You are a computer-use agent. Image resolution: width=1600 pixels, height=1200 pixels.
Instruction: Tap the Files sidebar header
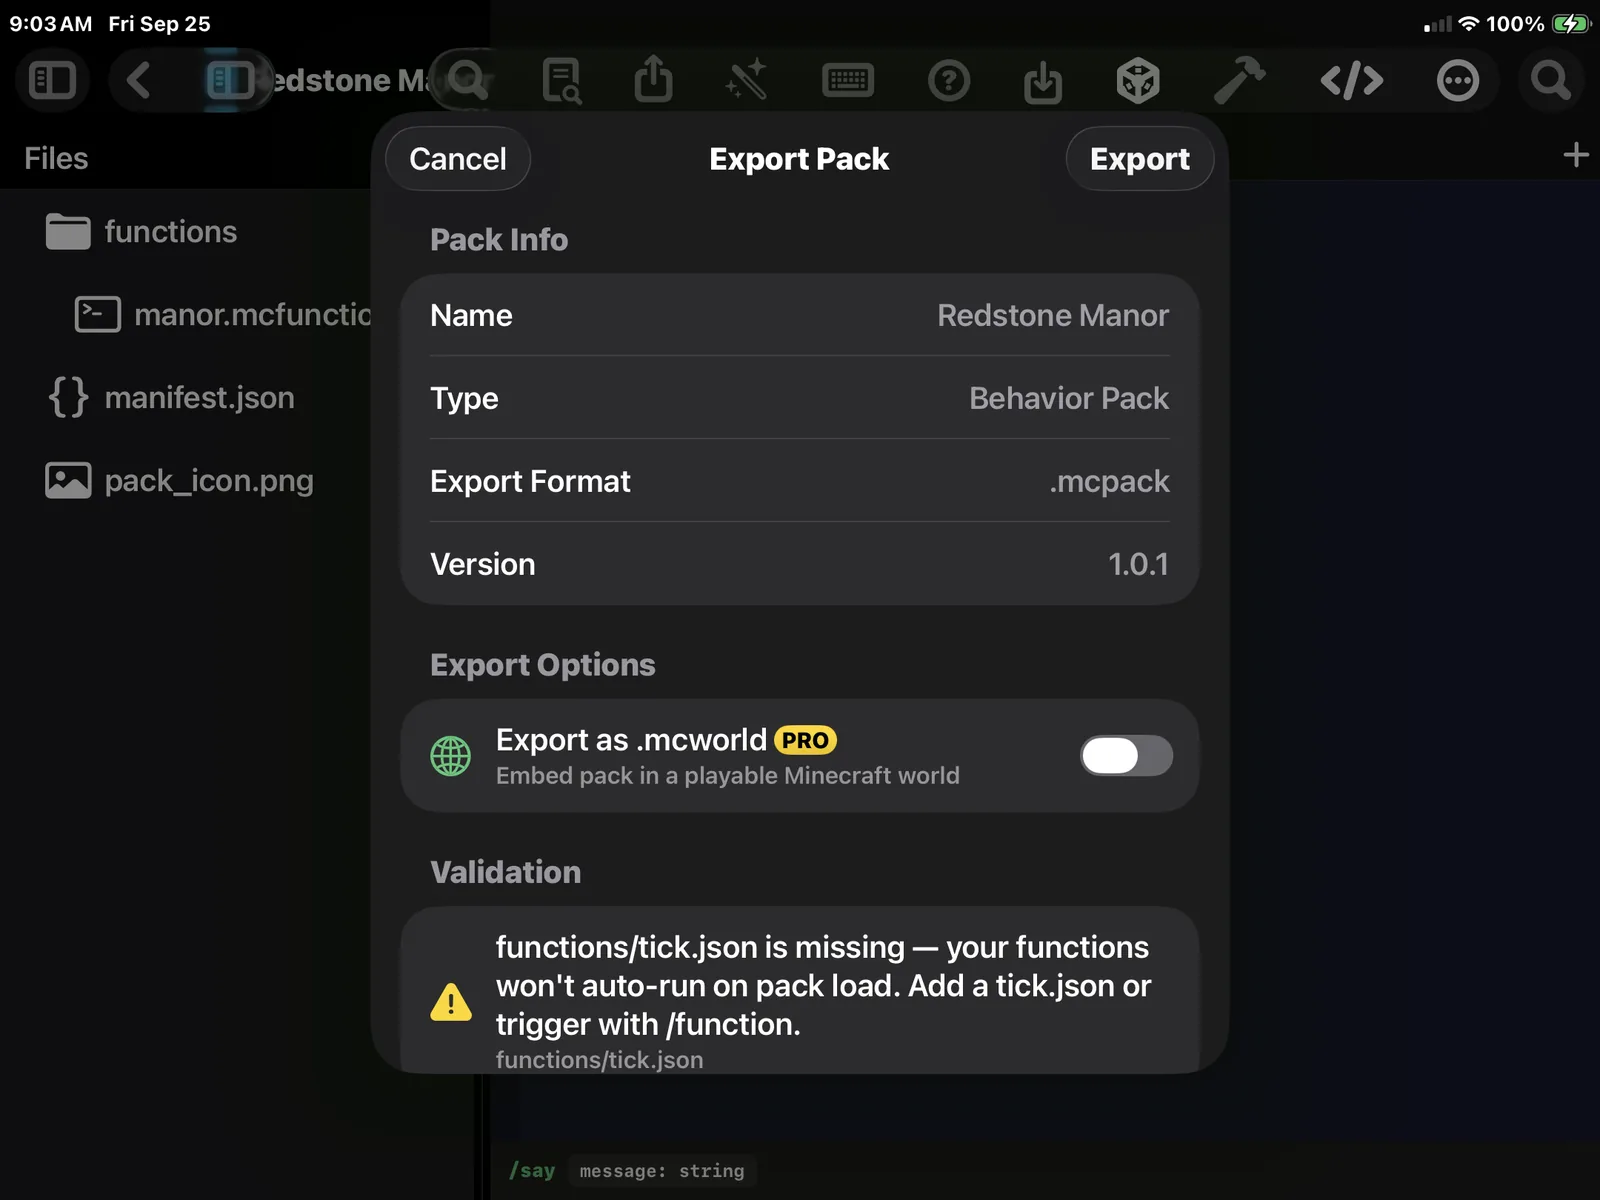coord(56,158)
